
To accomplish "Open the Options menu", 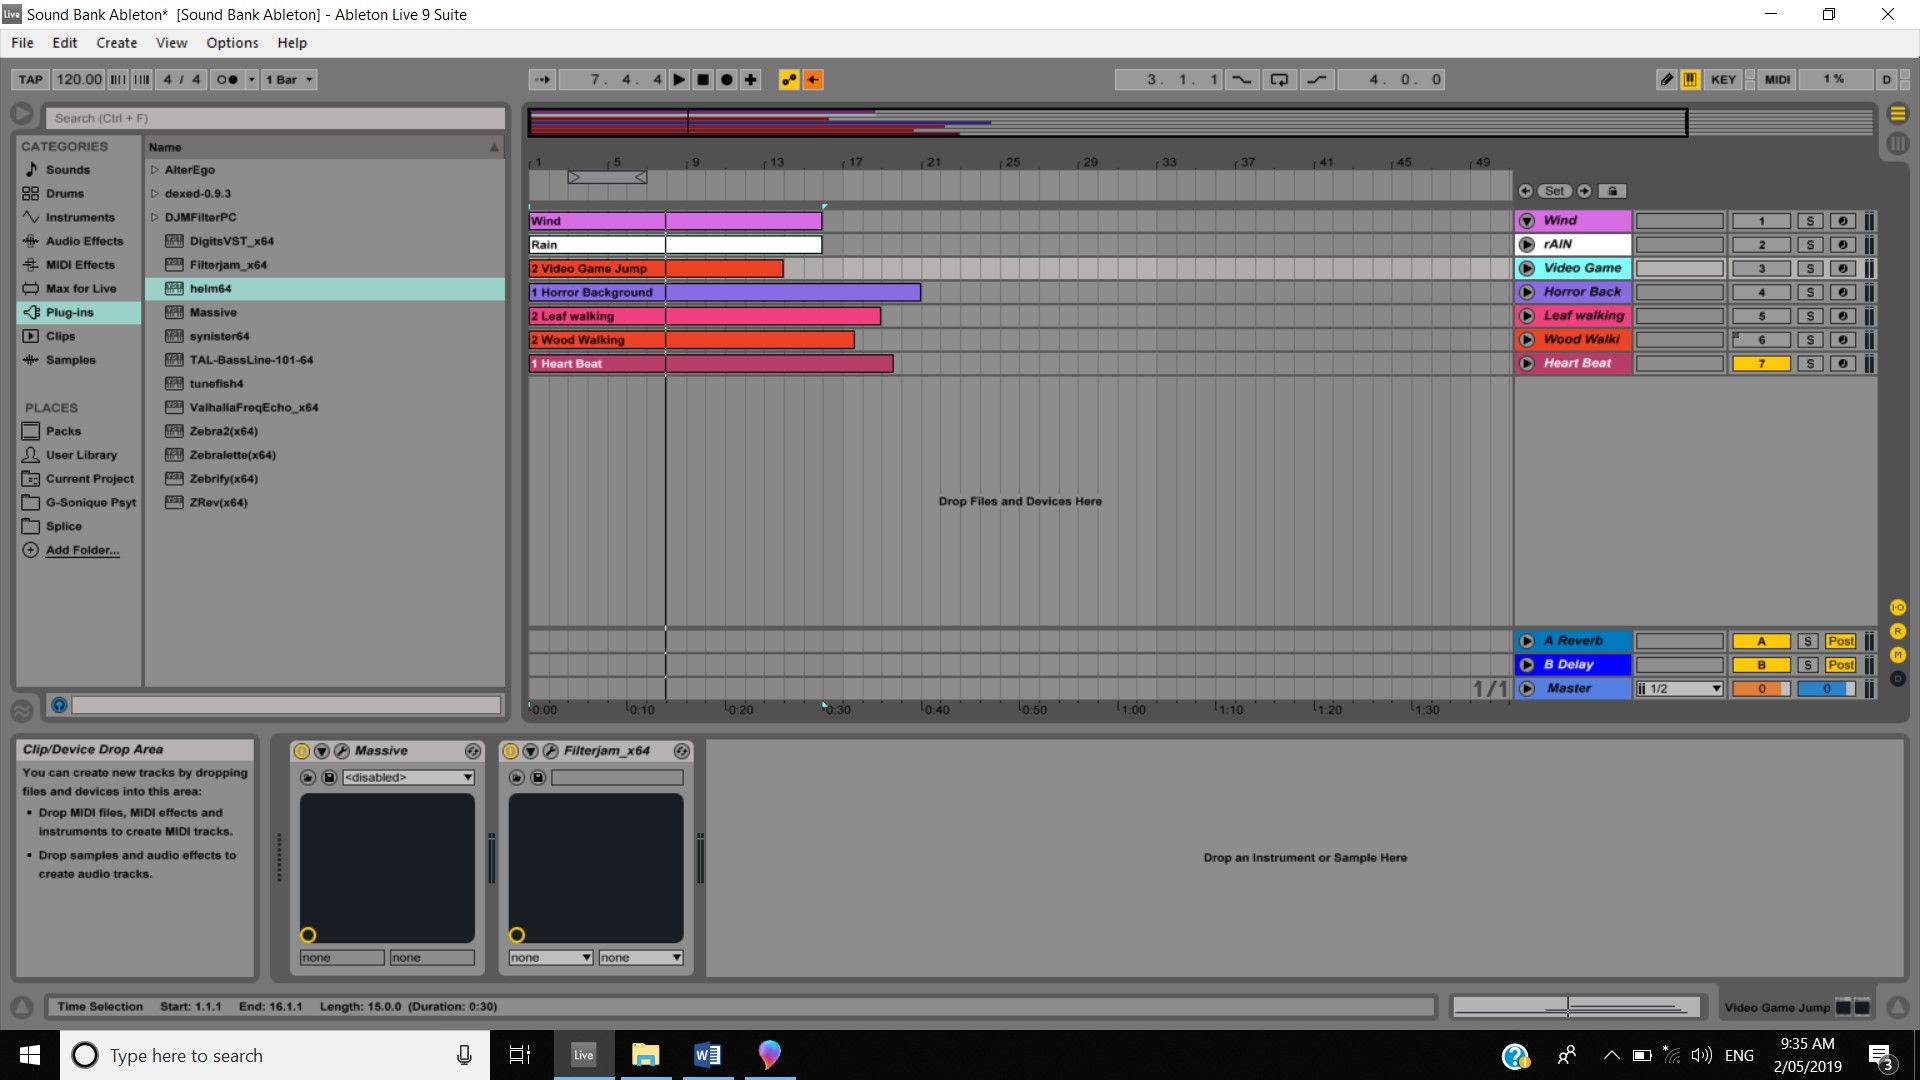I will coord(232,43).
